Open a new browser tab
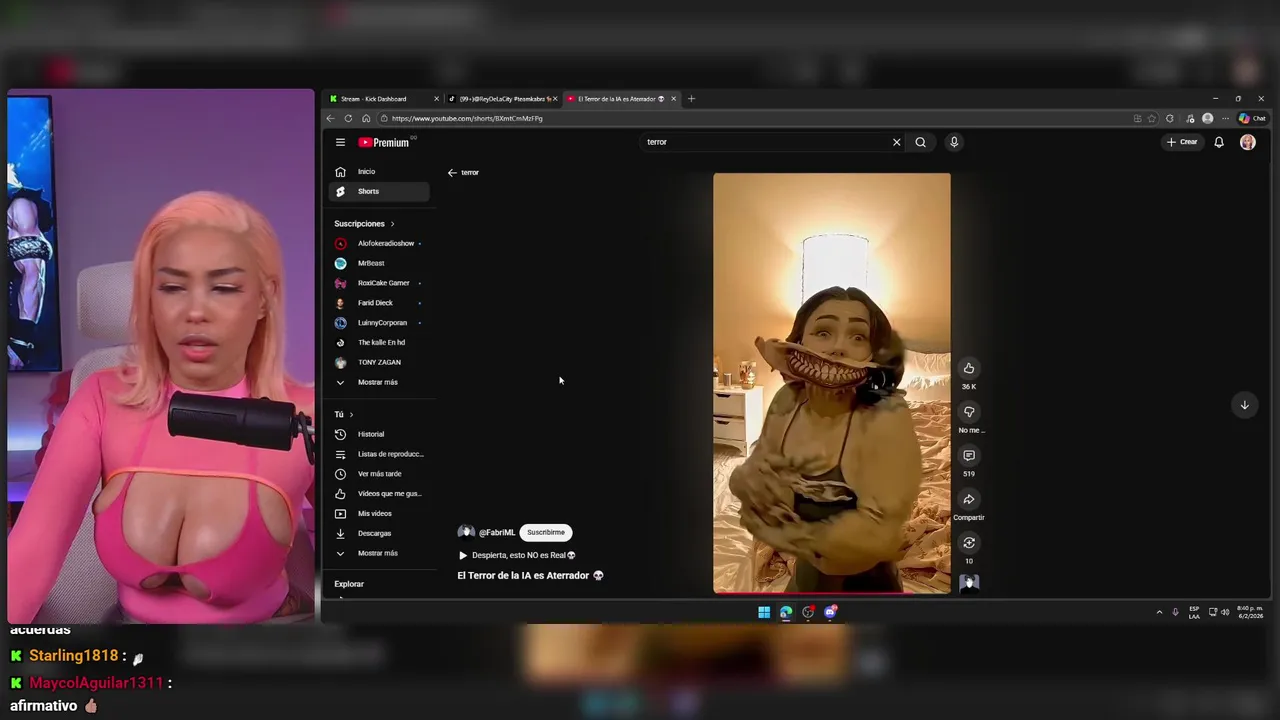The height and width of the screenshot is (720, 1280). click(691, 99)
